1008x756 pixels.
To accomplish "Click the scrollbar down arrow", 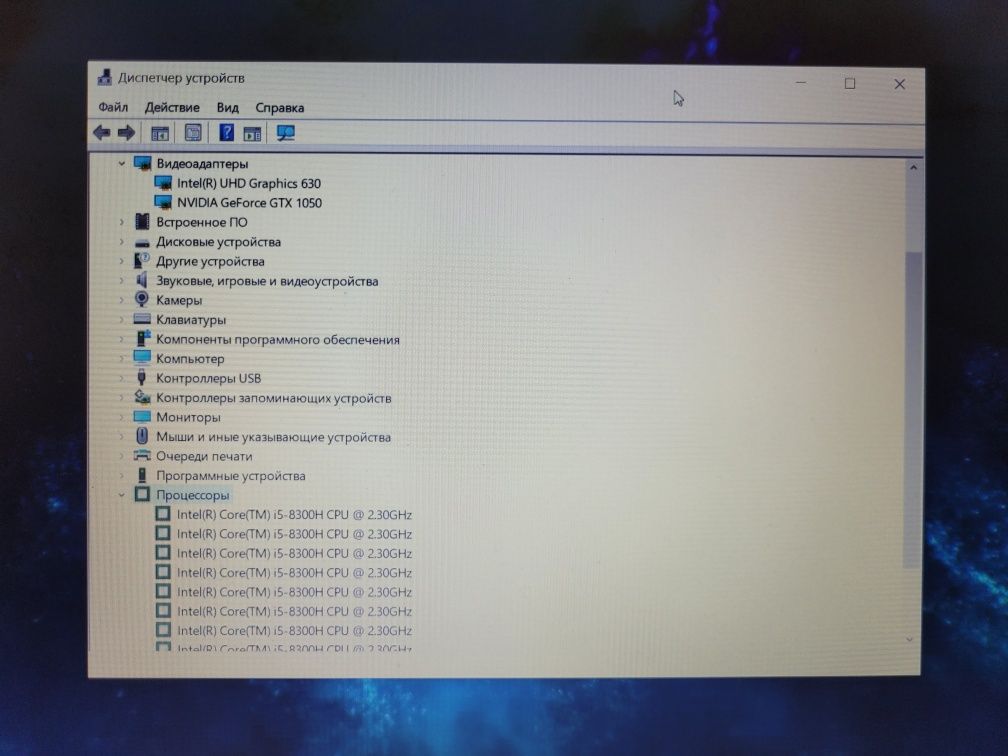I will click(x=909, y=639).
